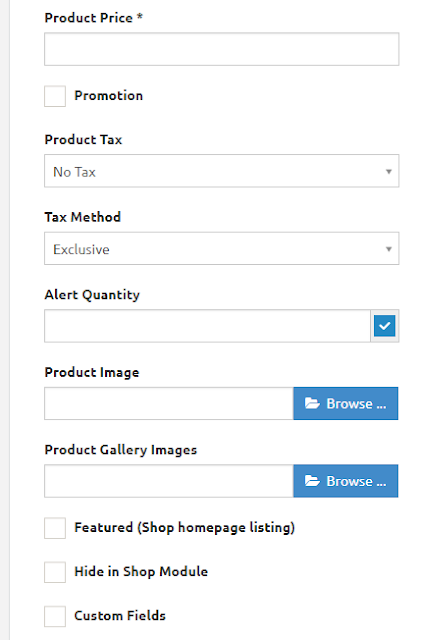The width and height of the screenshot is (423, 640).
Task: Focus the Product Price input field
Action: tap(222, 49)
